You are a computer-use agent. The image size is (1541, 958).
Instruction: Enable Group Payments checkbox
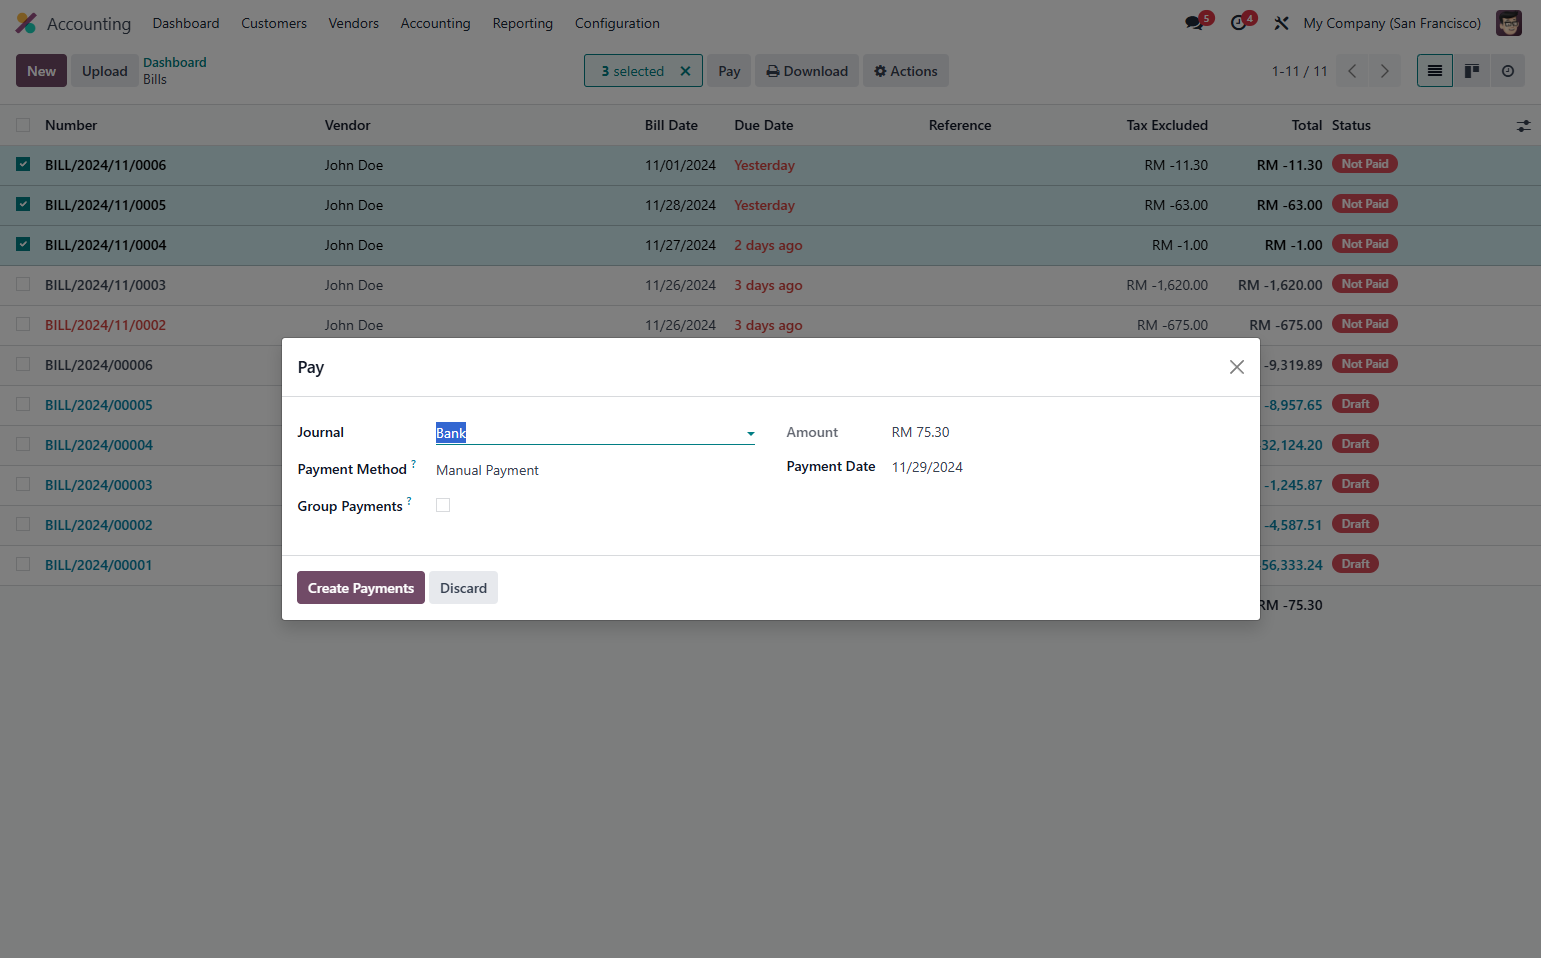click(x=443, y=506)
